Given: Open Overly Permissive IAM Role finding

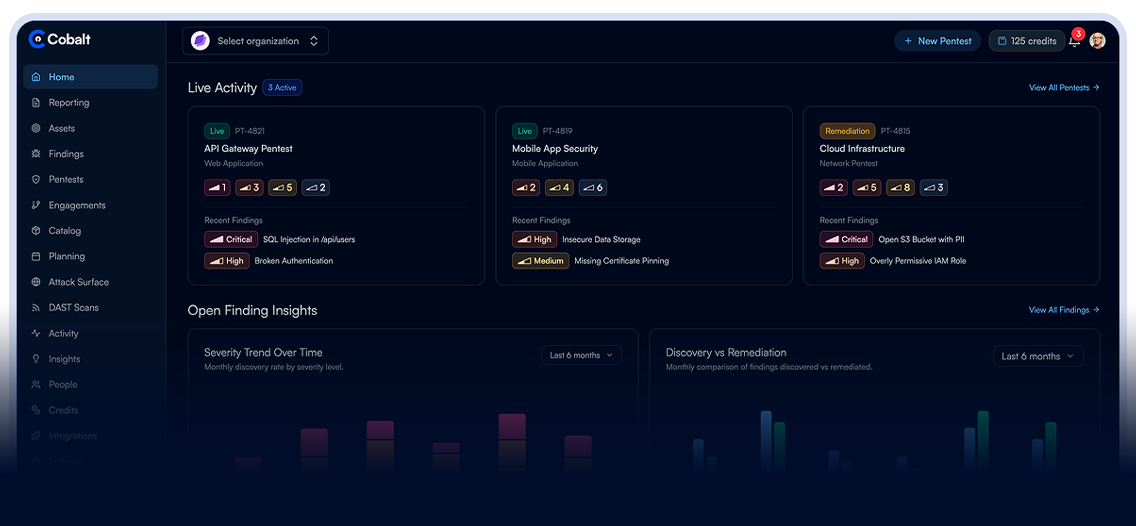Looking at the screenshot, I should (x=917, y=261).
